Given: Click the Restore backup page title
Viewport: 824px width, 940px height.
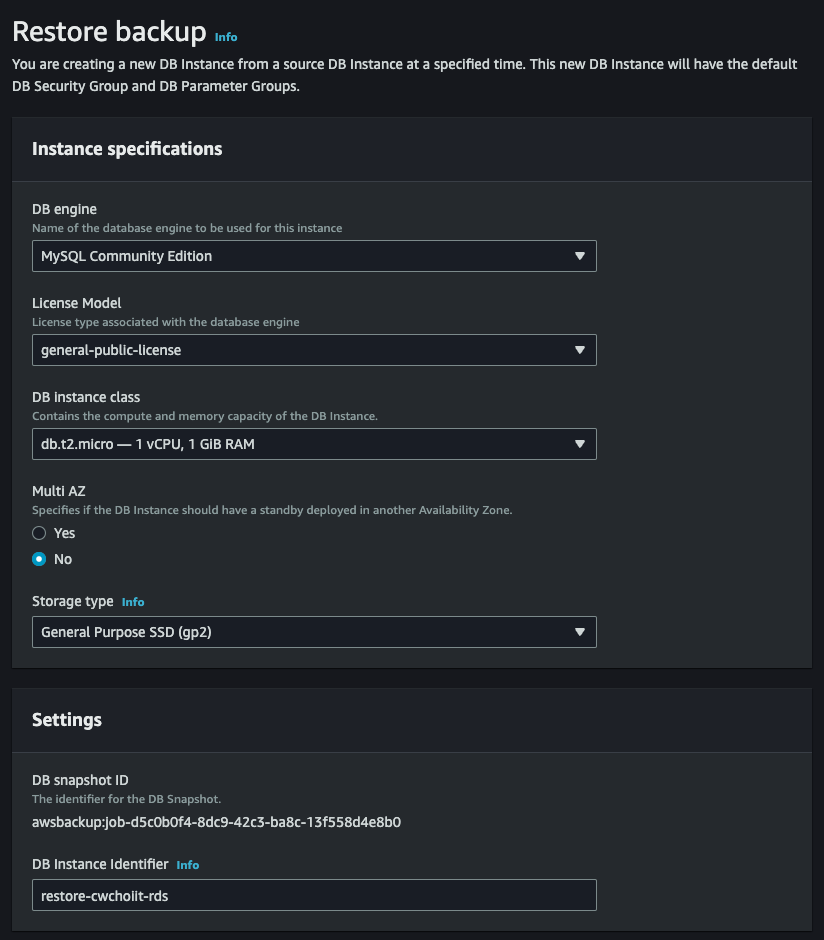Looking at the screenshot, I should click(x=109, y=32).
